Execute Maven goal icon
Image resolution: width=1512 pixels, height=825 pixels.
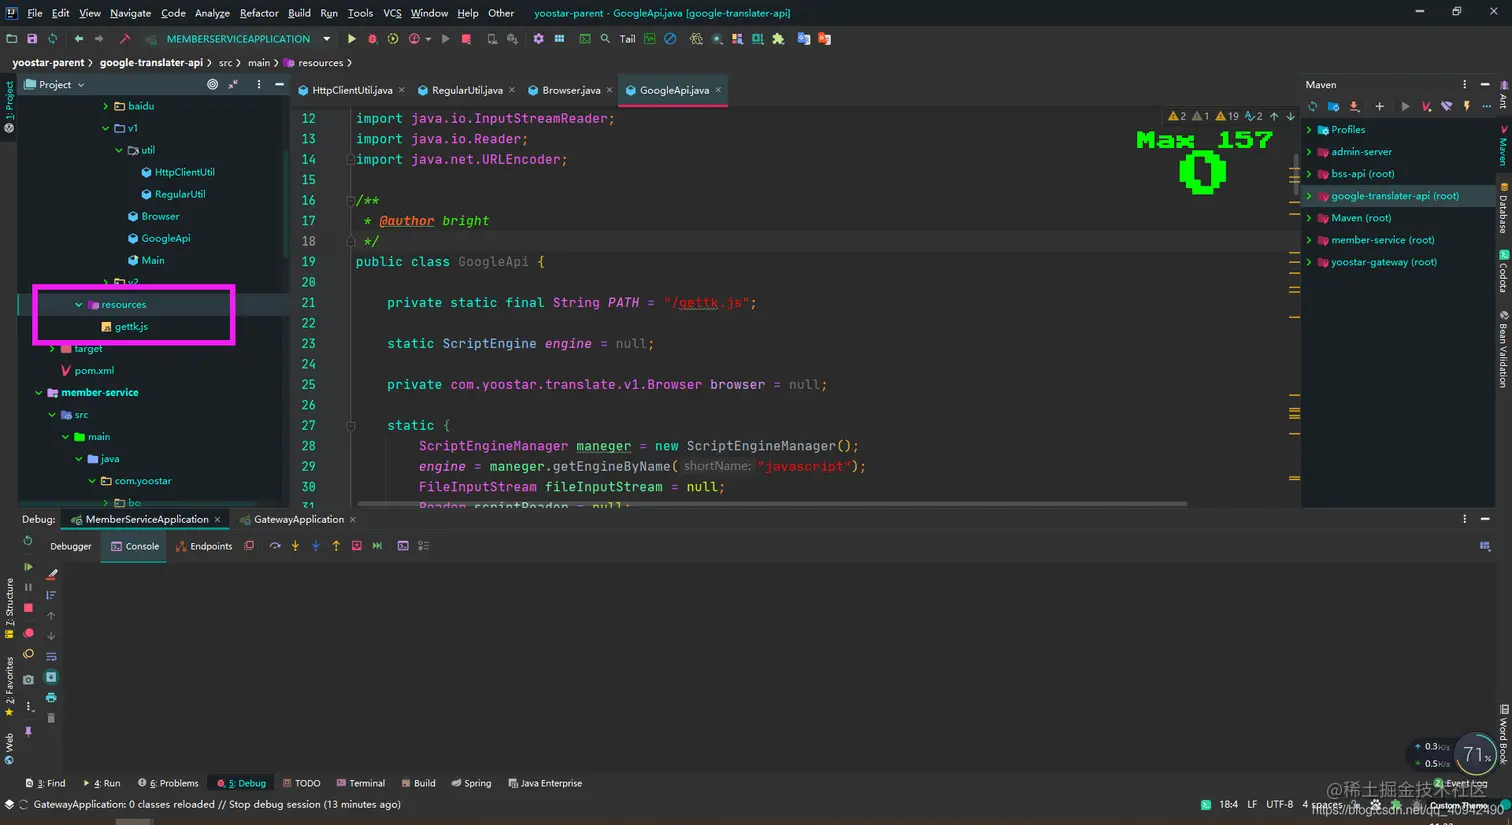coord(1426,107)
